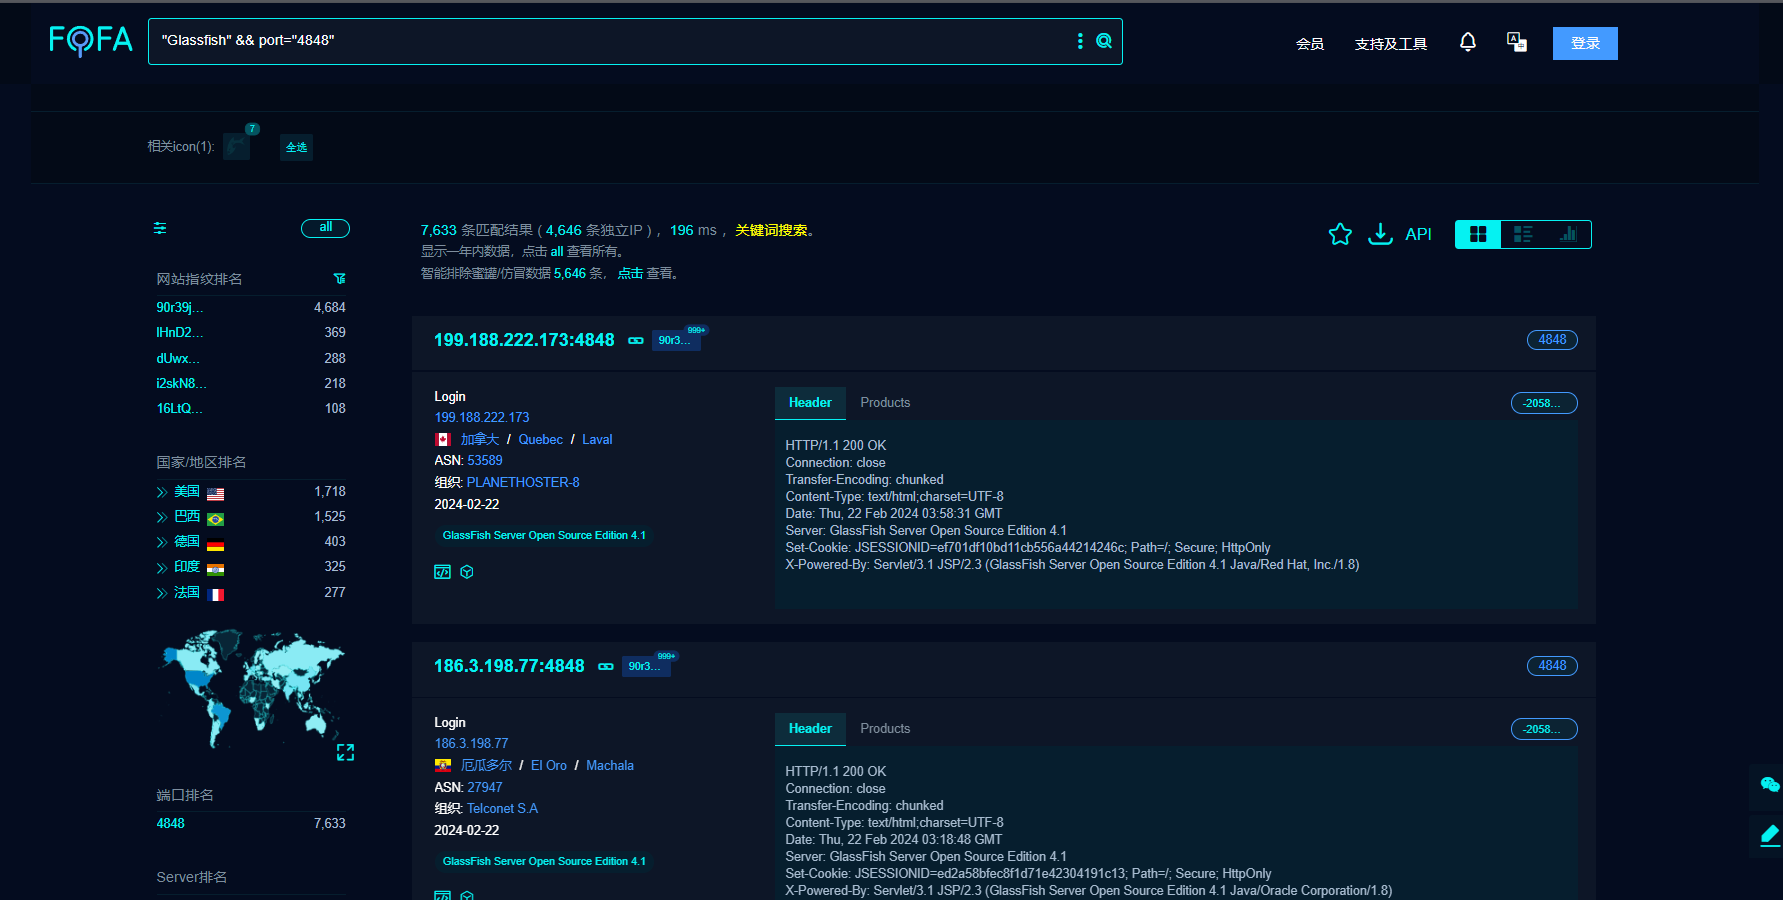The image size is (1783, 900).
Task: Click organization Telconet S.A link
Action: tap(502, 809)
